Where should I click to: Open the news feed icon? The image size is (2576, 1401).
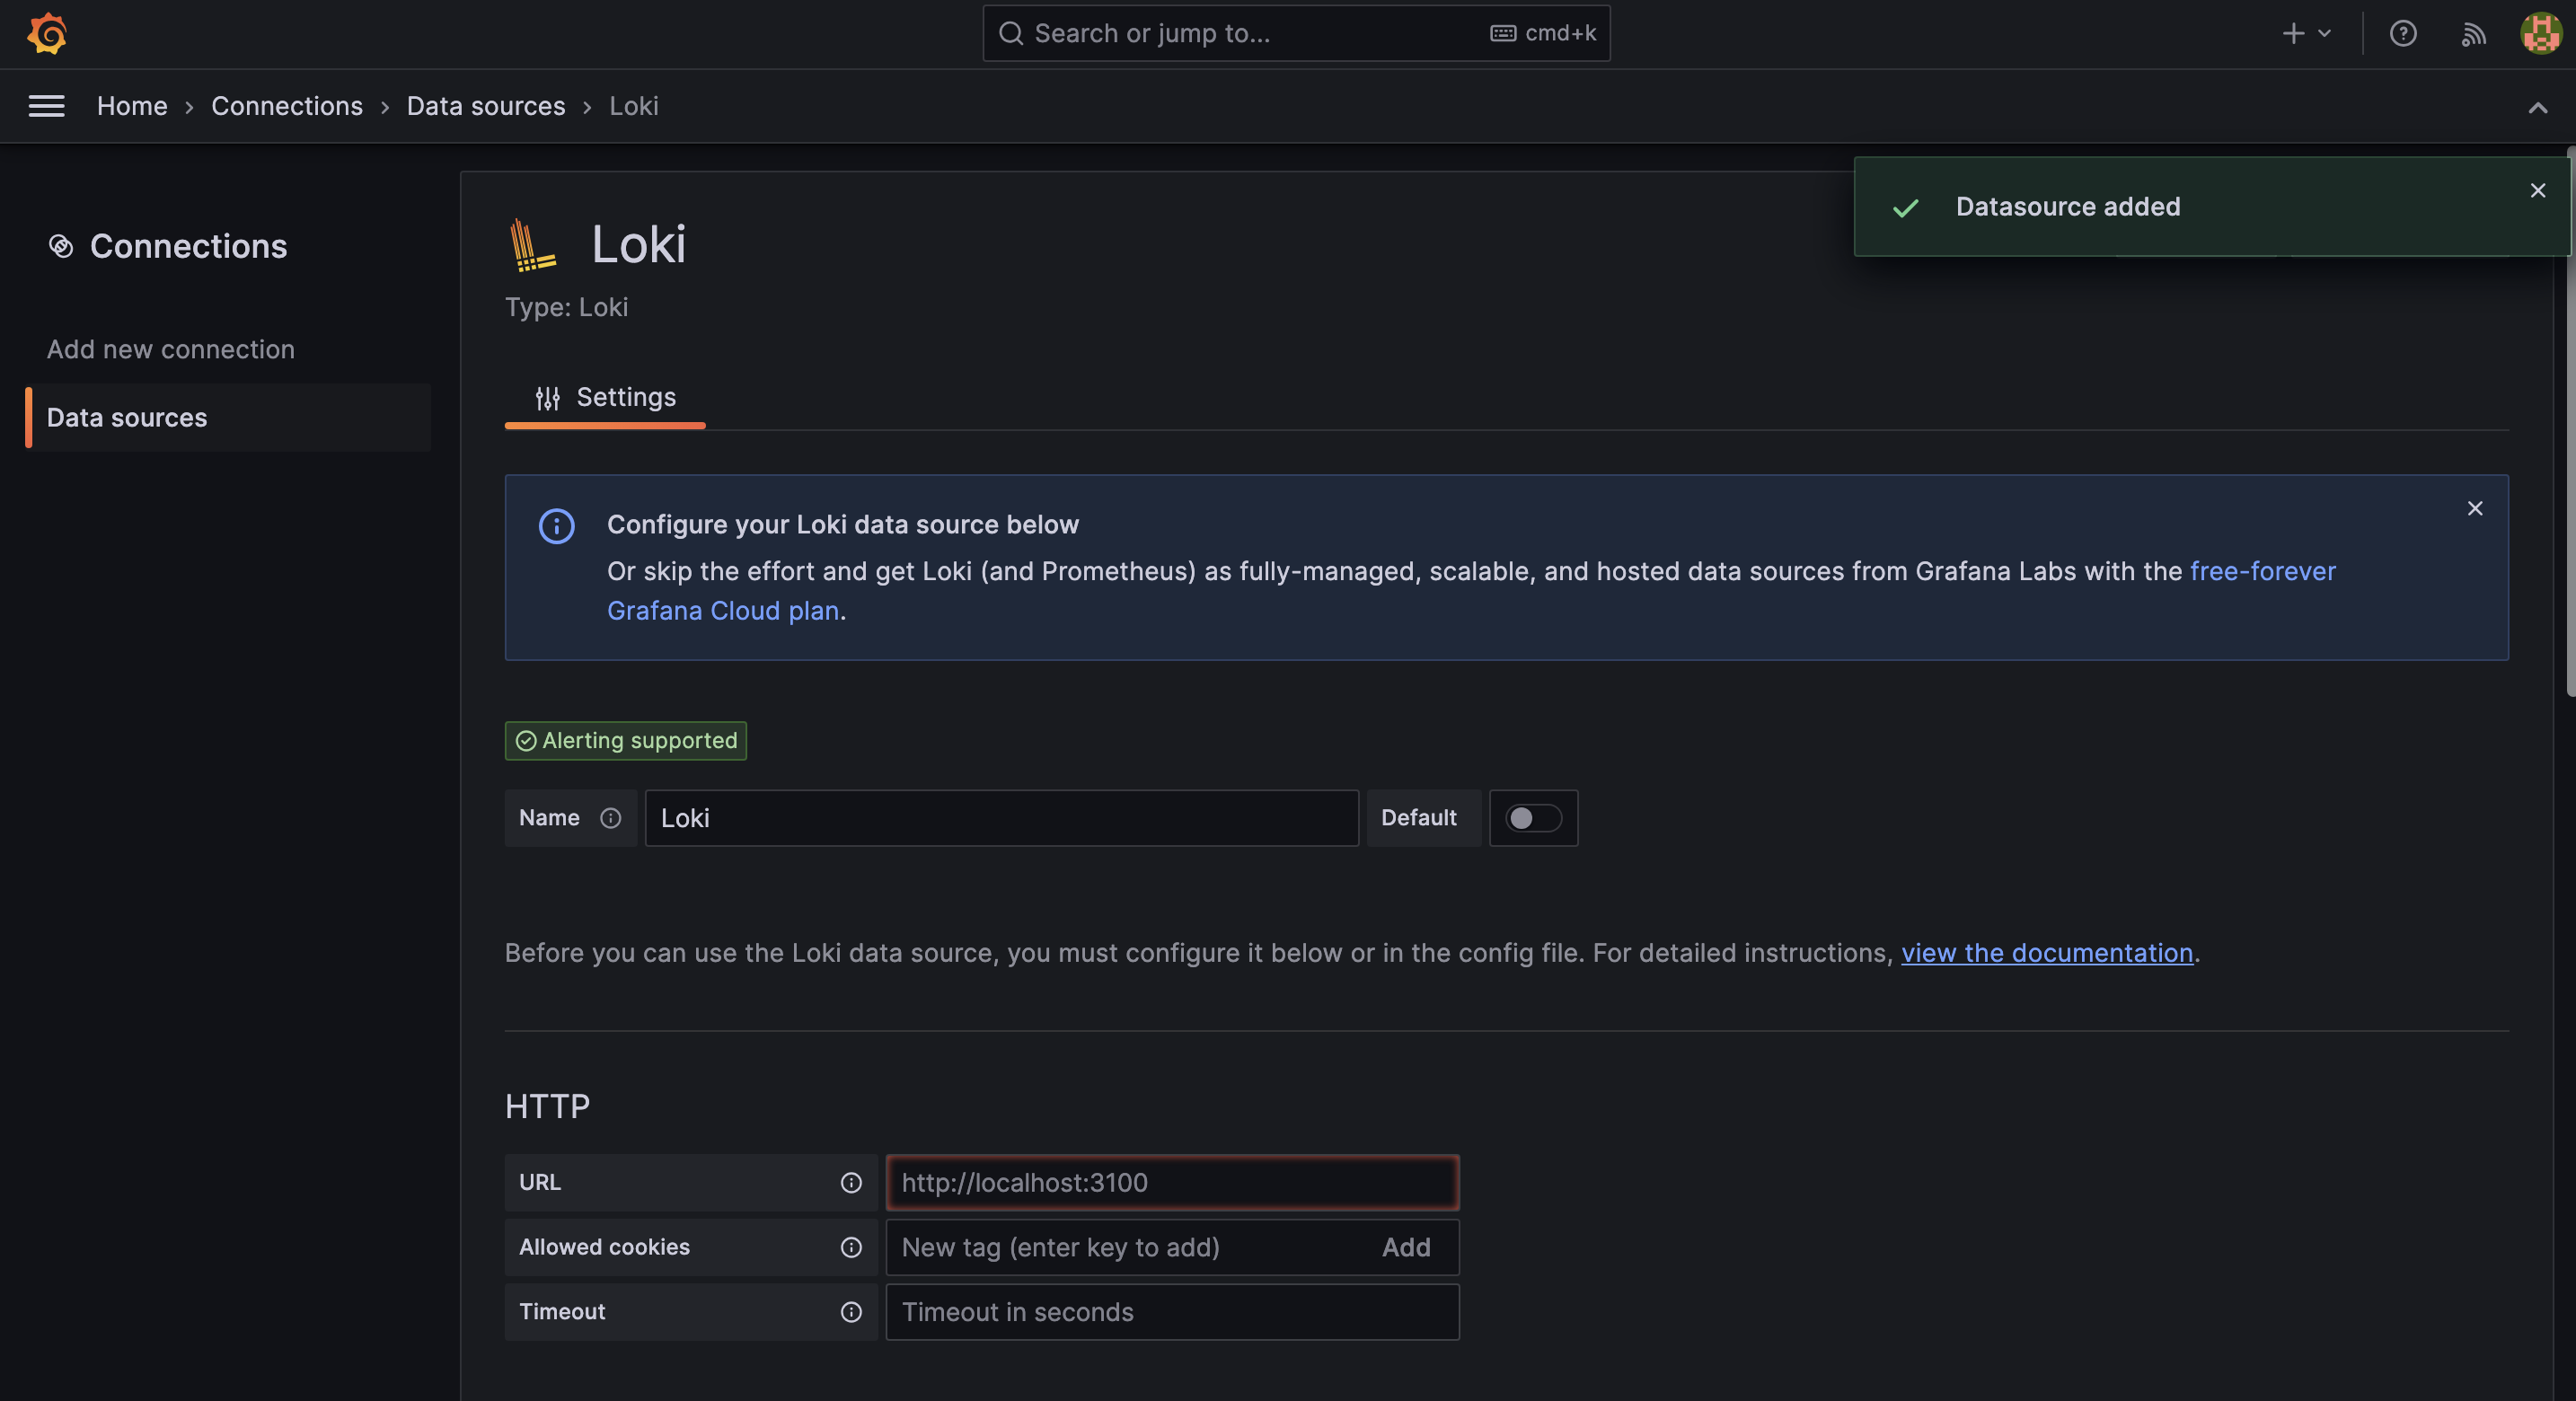pyautogui.click(x=2472, y=33)
